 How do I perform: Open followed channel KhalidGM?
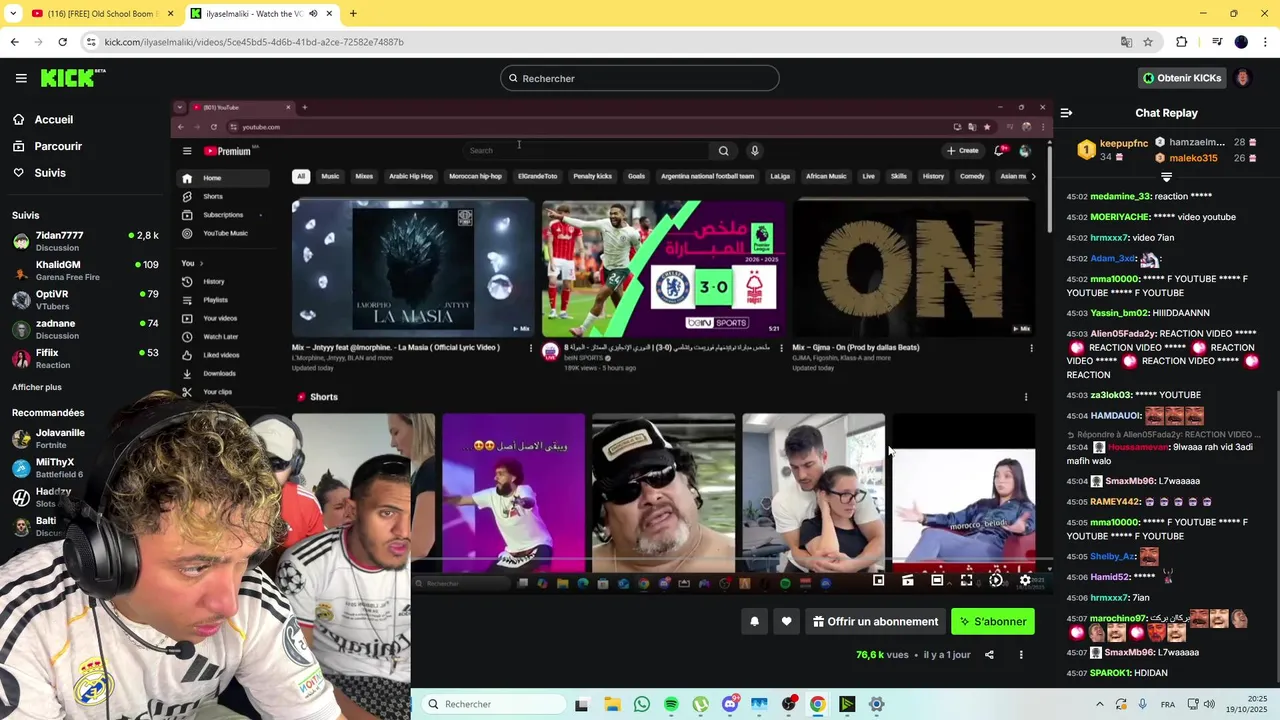click(x=85, y=270)
